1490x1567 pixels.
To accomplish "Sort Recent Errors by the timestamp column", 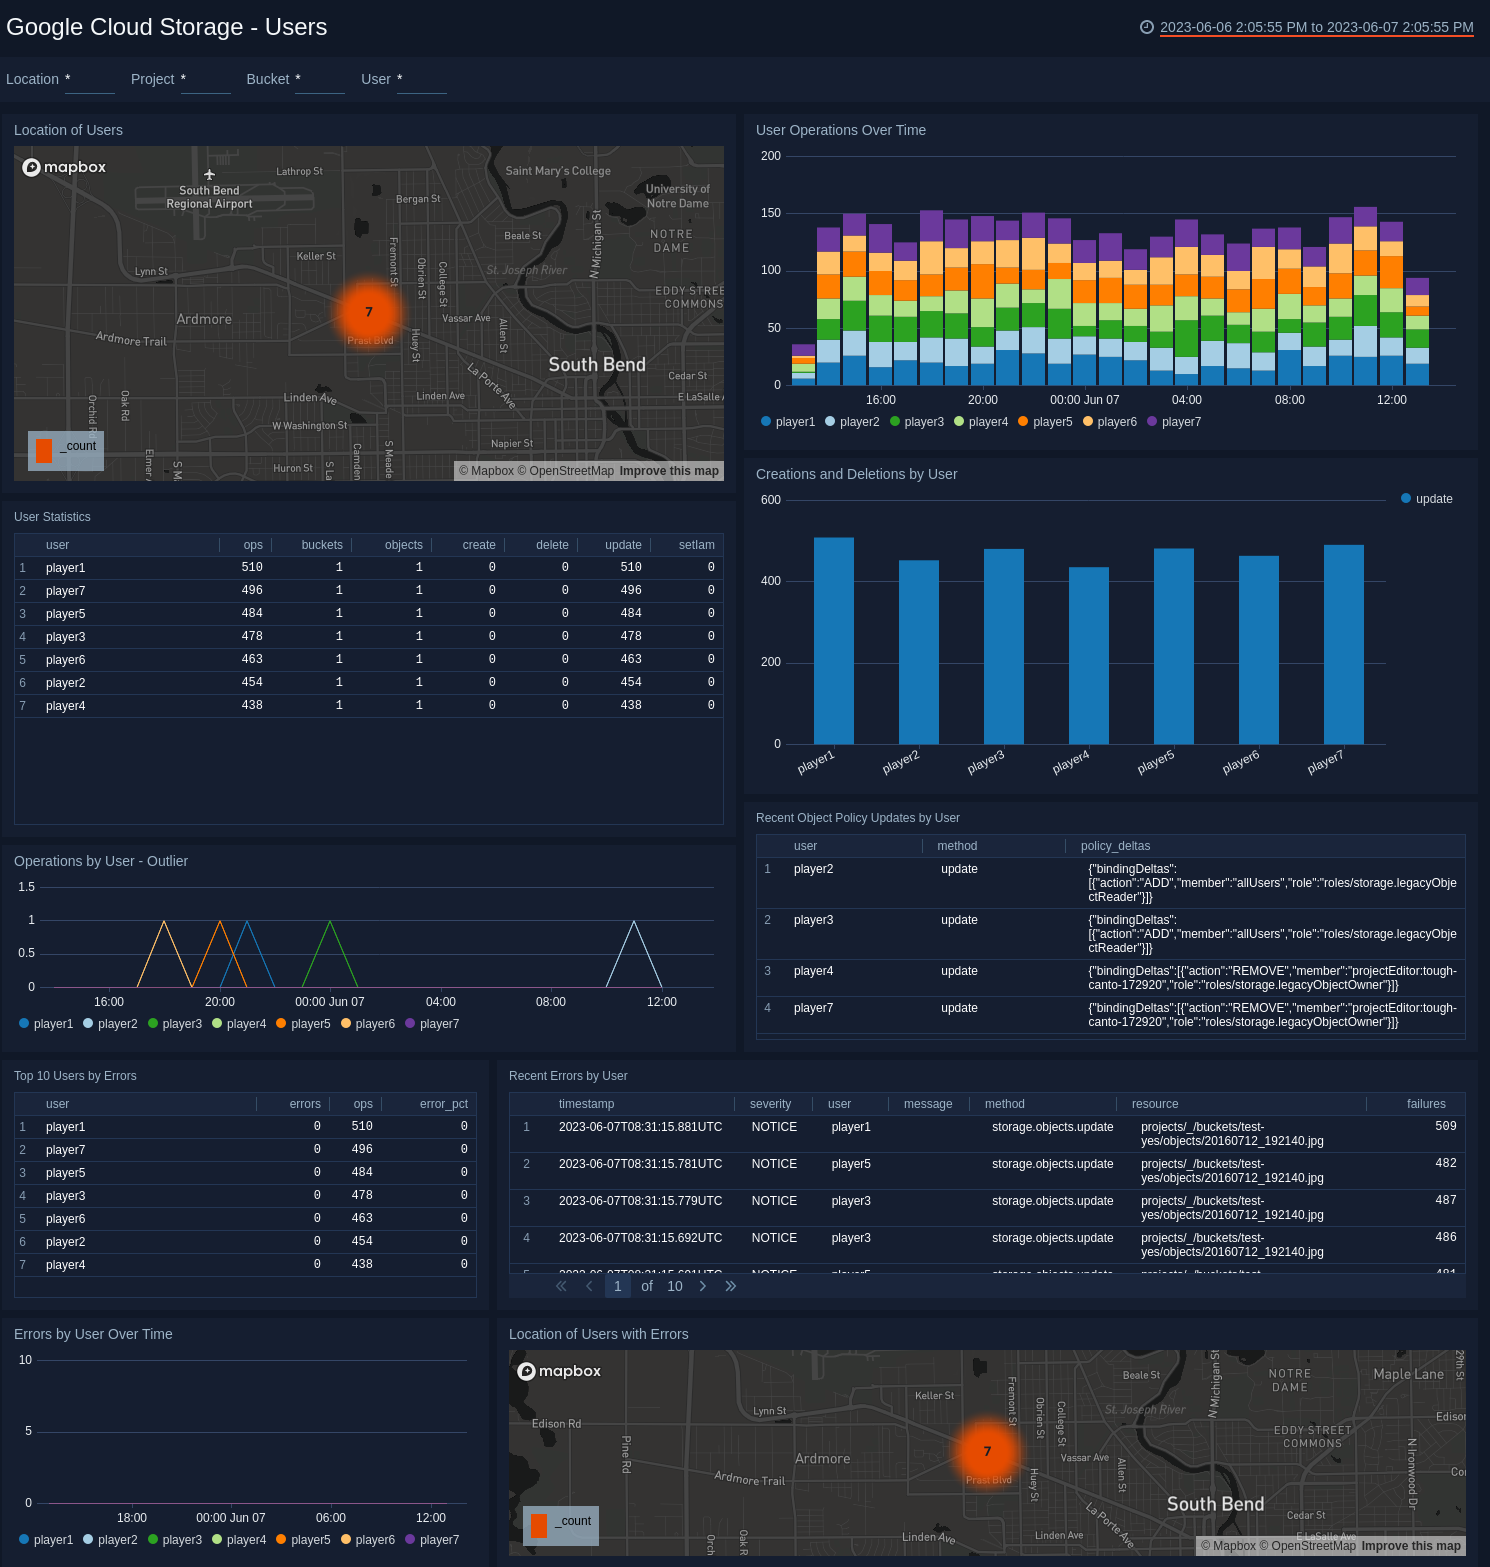I will pyautogui.click(x=586, y=1104).
